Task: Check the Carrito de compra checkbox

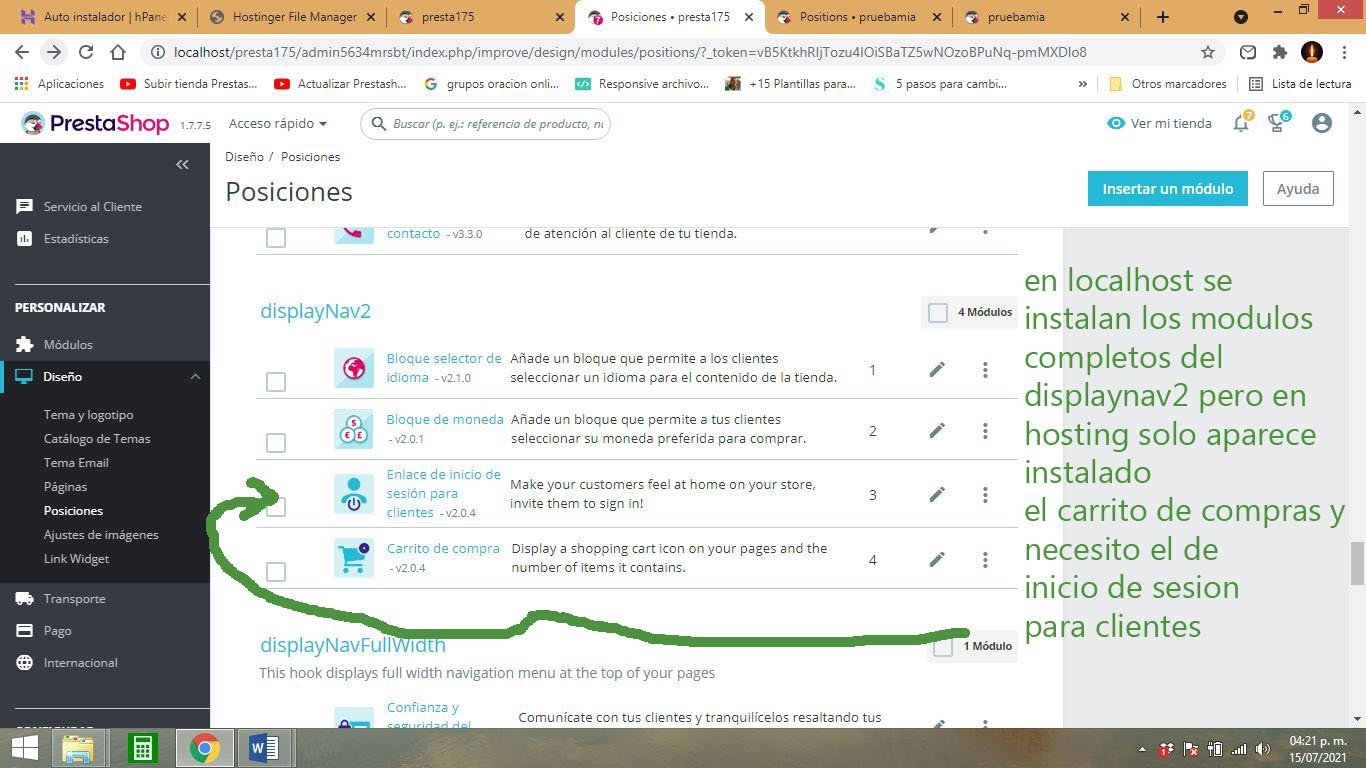Action: pos(276,571)
